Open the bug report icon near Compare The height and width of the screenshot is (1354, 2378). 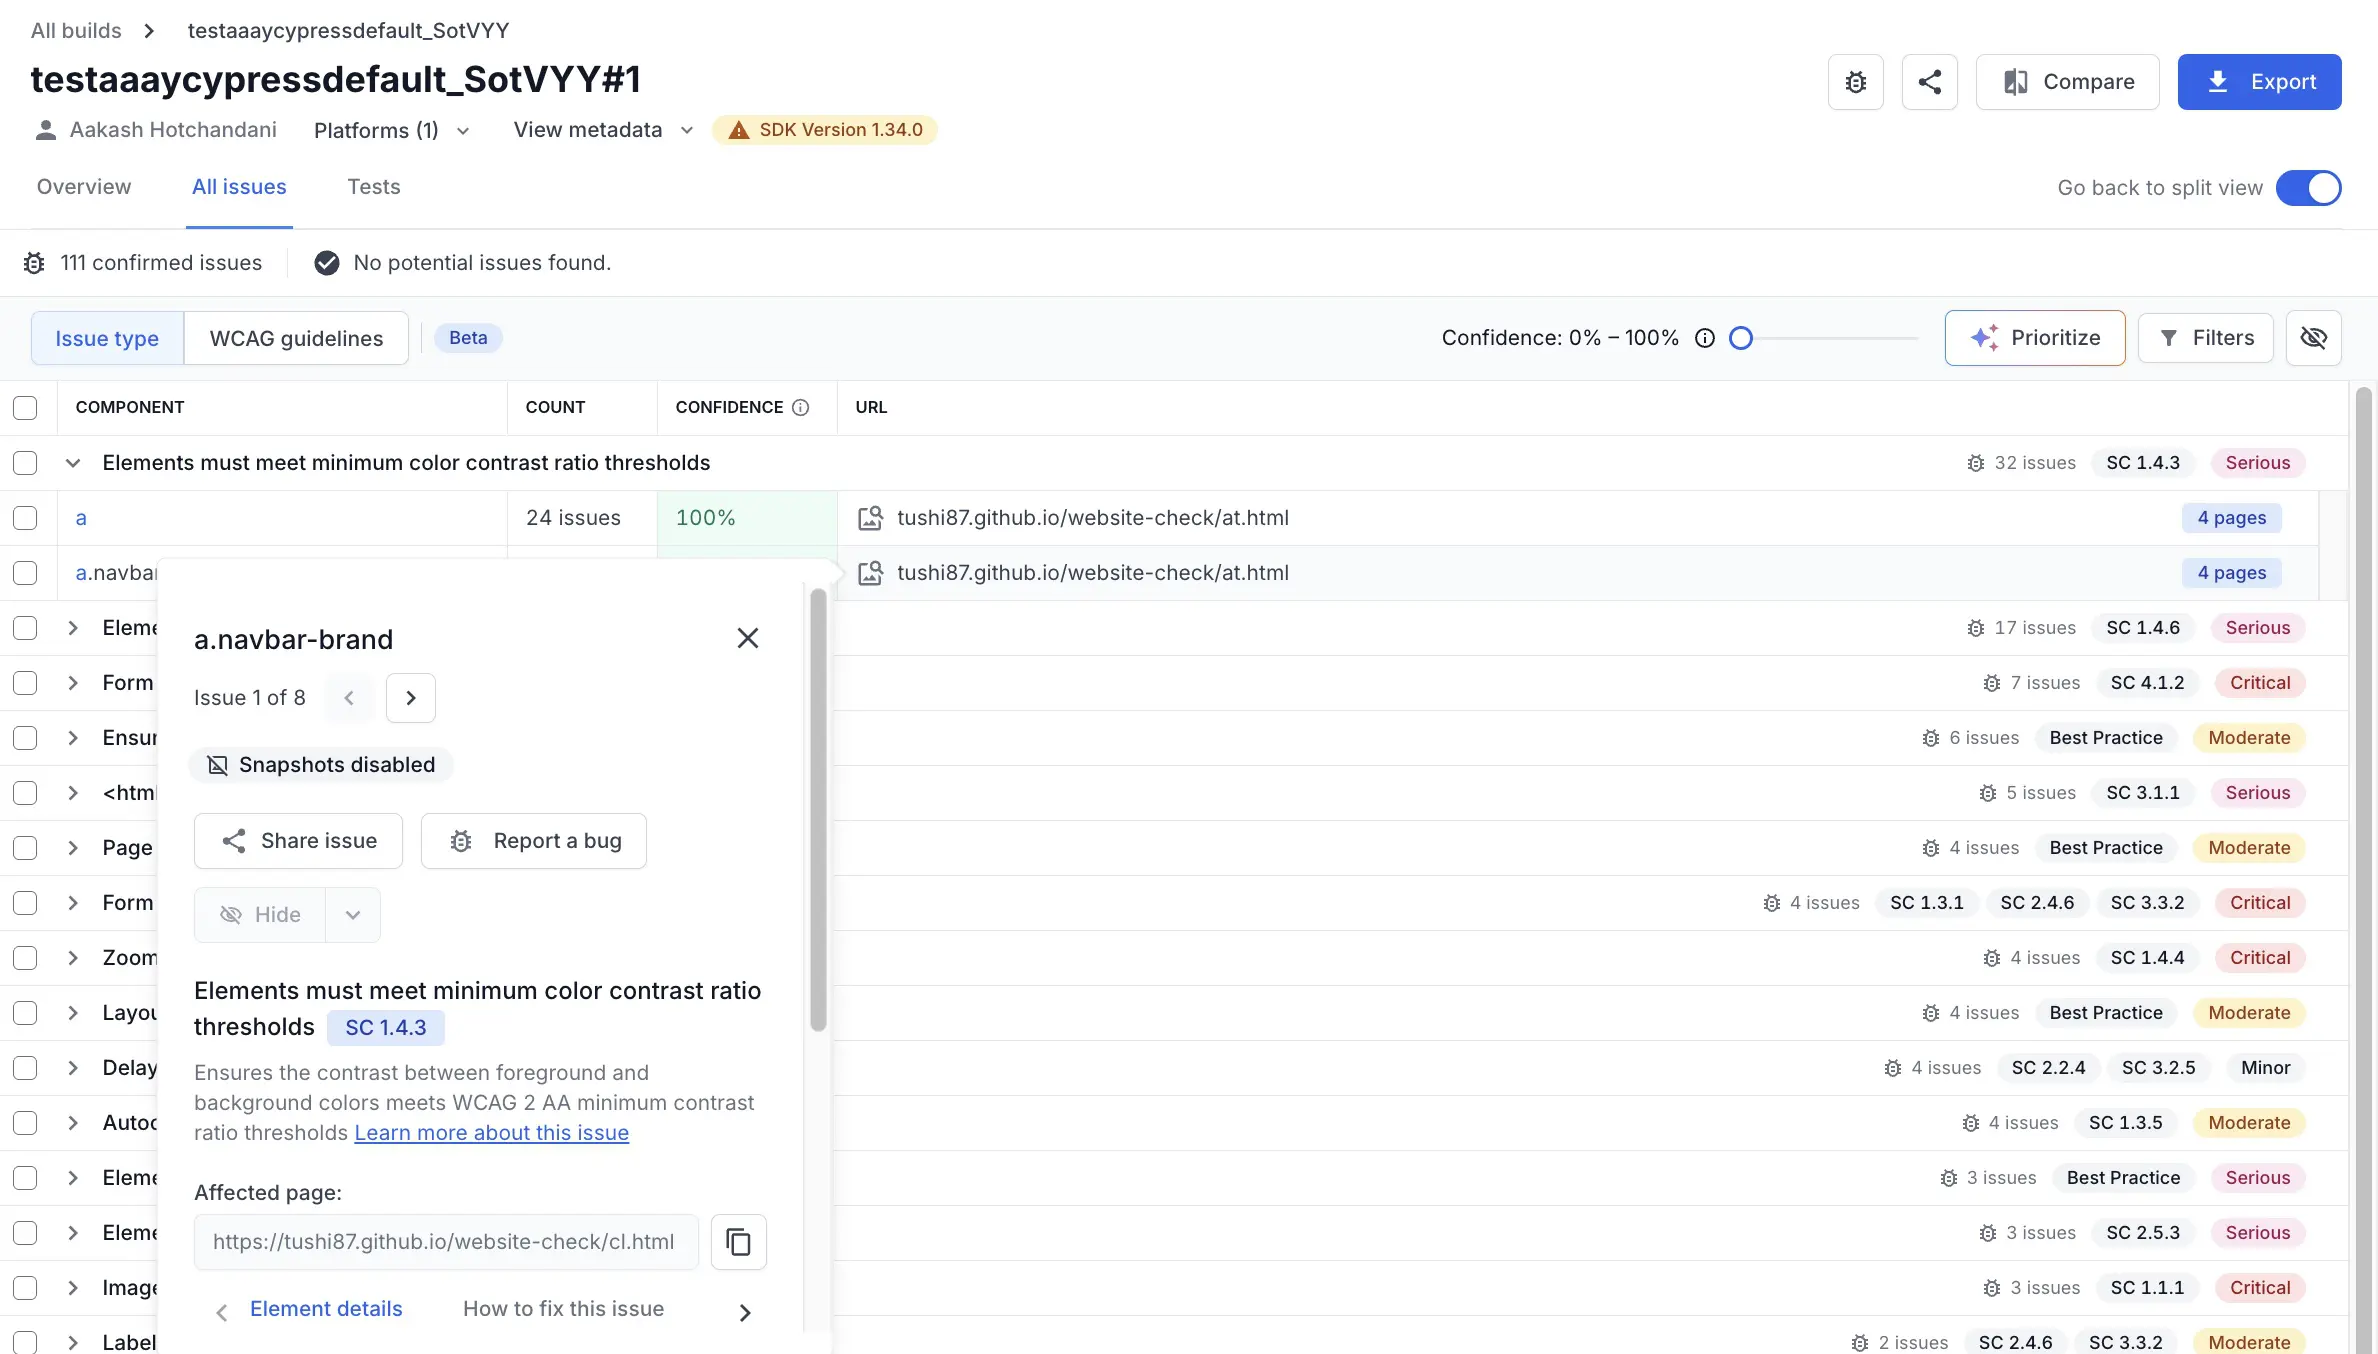tap(1856, 82)
